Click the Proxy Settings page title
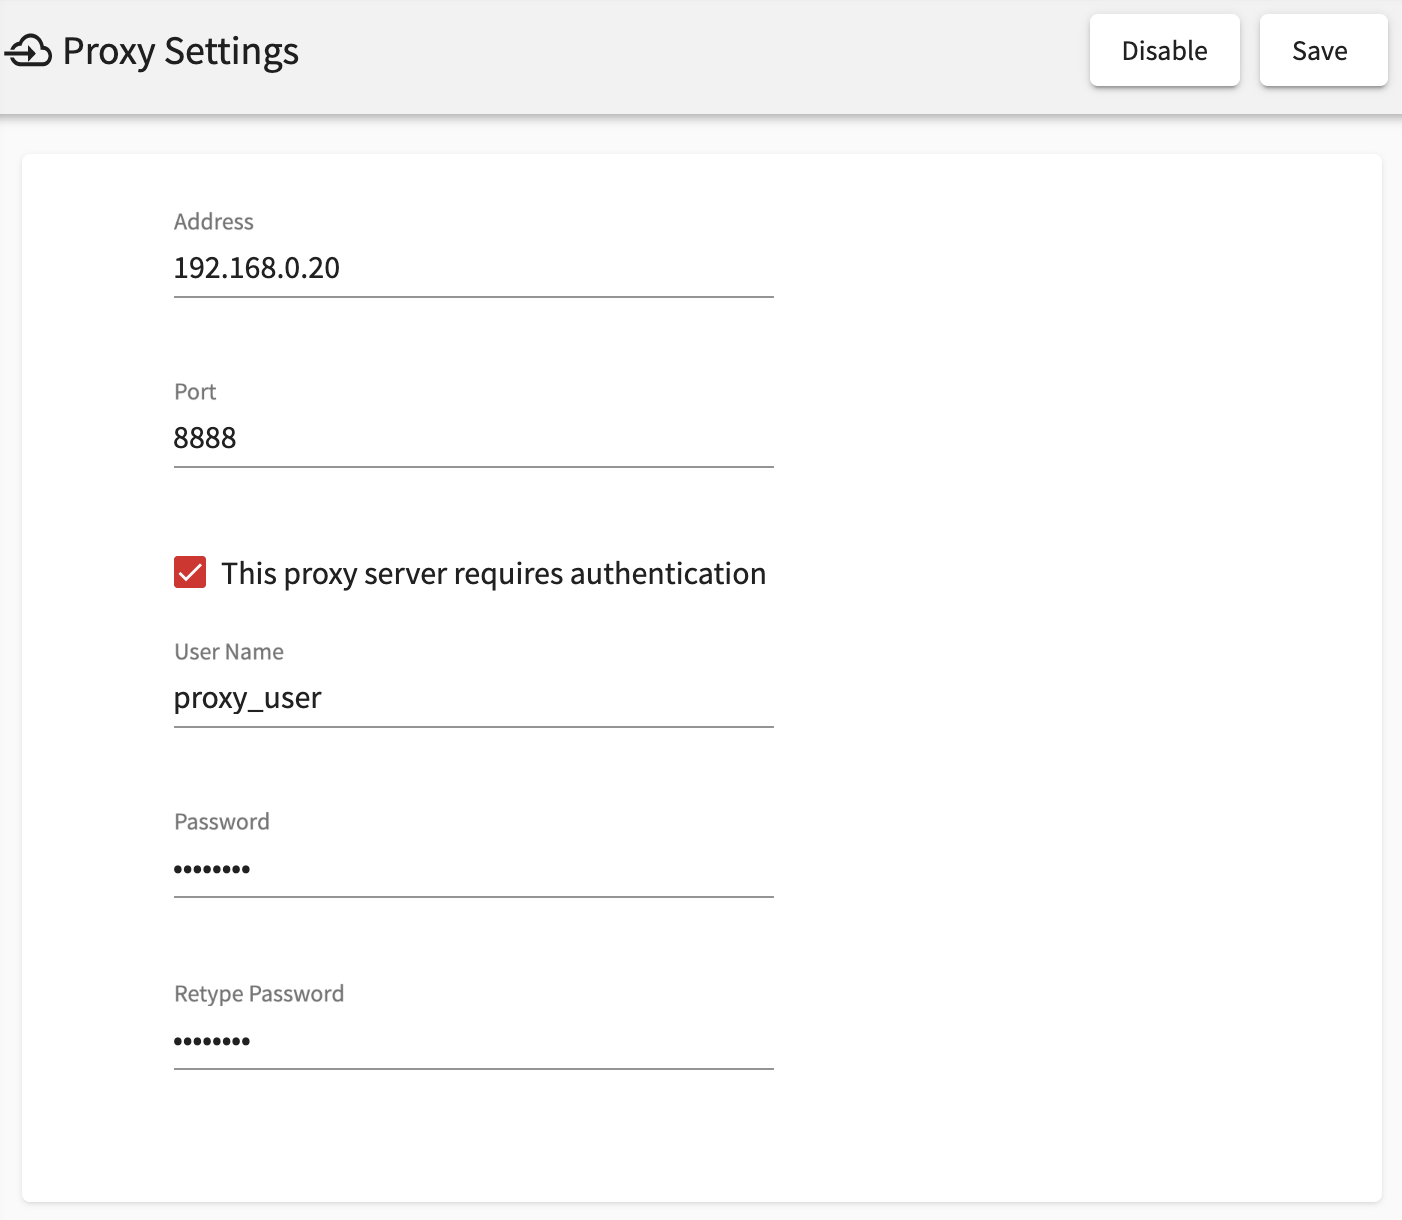 tap(180, 51)
